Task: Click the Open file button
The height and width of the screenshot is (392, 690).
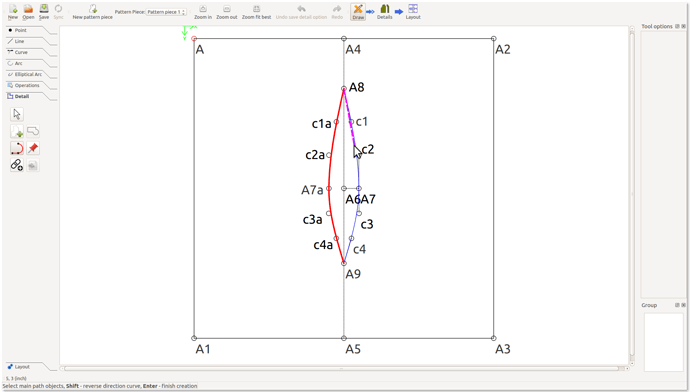Action: tap(28, 12)
